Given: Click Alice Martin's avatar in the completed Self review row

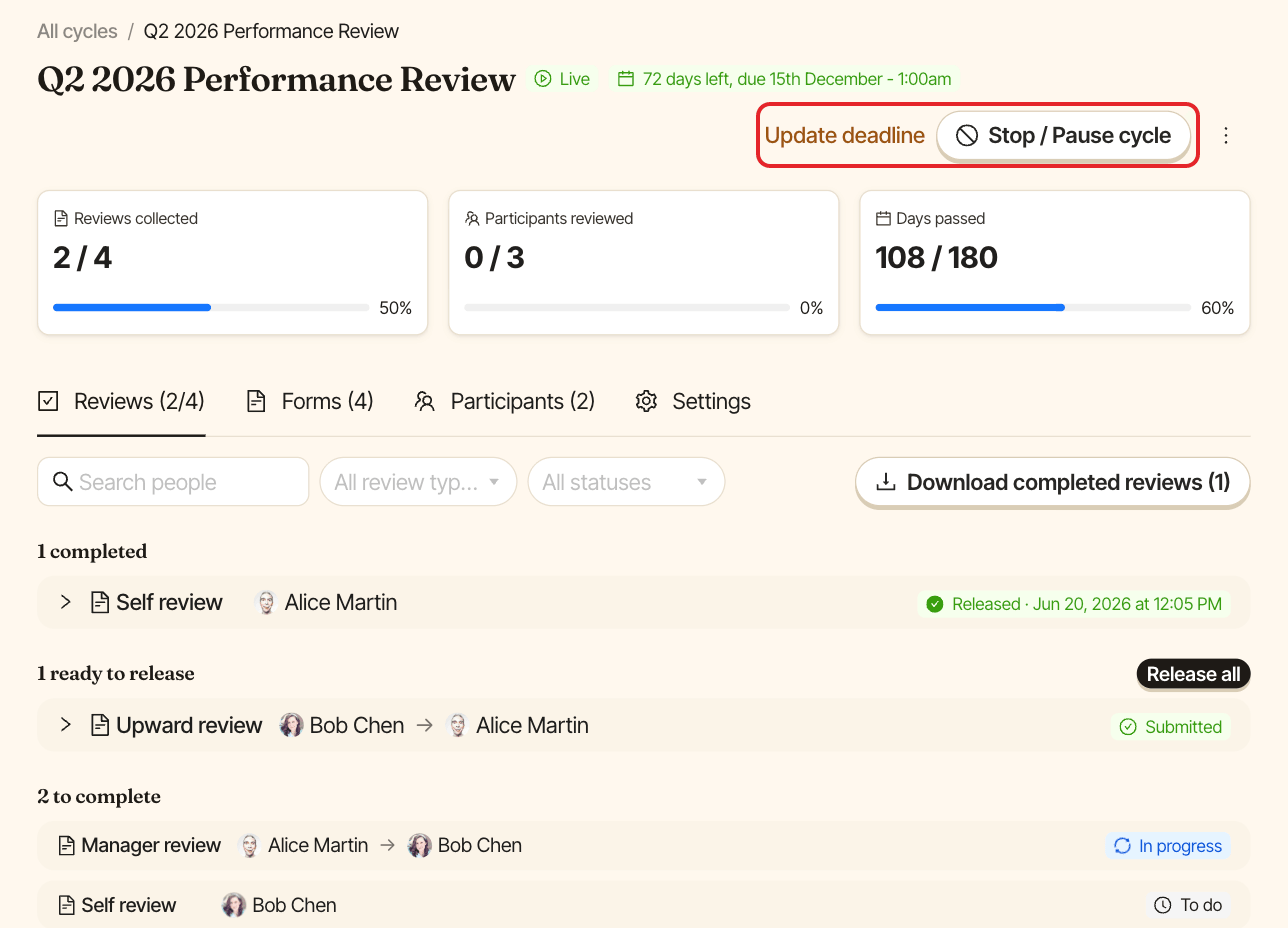Looking at the screenshot, I should pos(266,603).
